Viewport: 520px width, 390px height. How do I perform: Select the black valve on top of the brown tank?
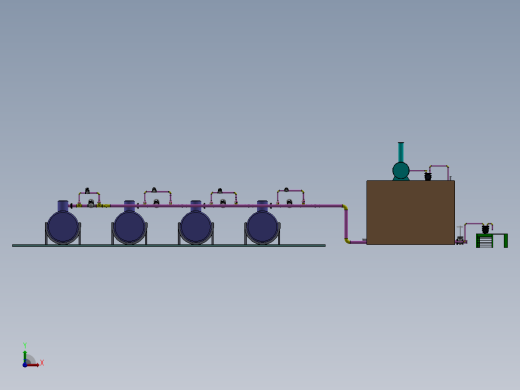pyautogui.click(x=428, y=176)
